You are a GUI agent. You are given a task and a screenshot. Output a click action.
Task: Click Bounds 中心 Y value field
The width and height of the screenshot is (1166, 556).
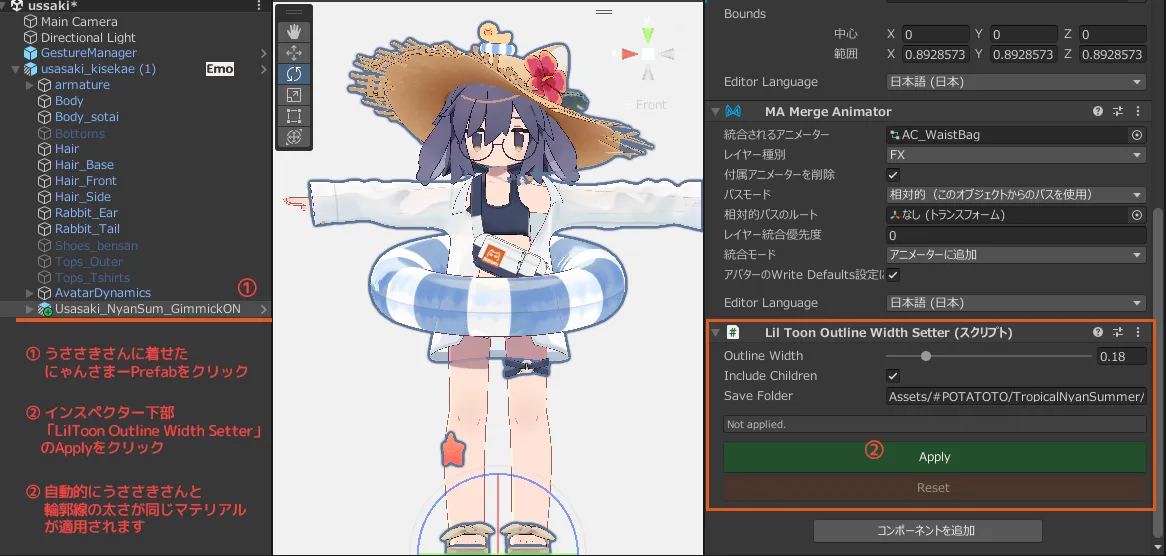[x=1023, y=34]
